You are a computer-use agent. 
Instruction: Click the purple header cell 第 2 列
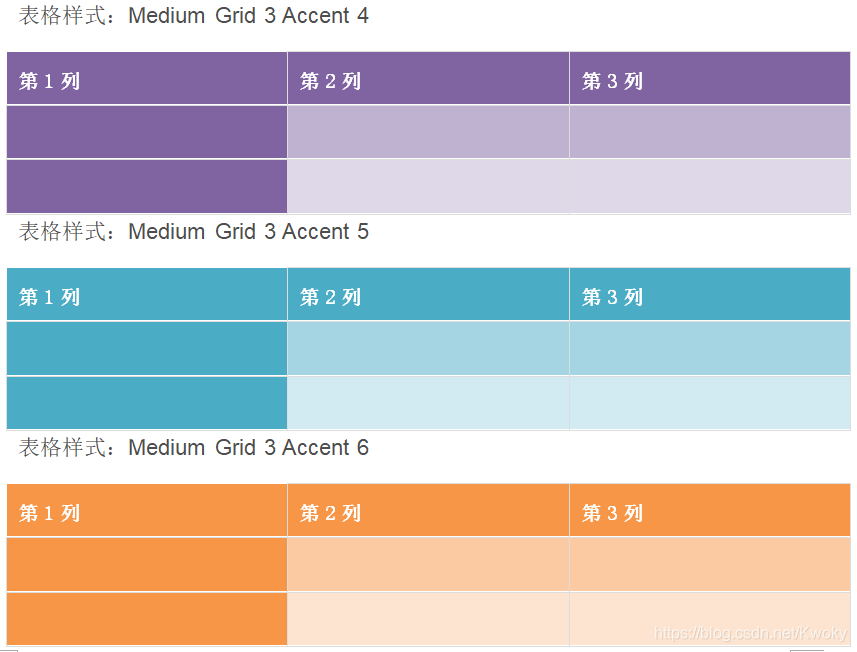[428, 78]
